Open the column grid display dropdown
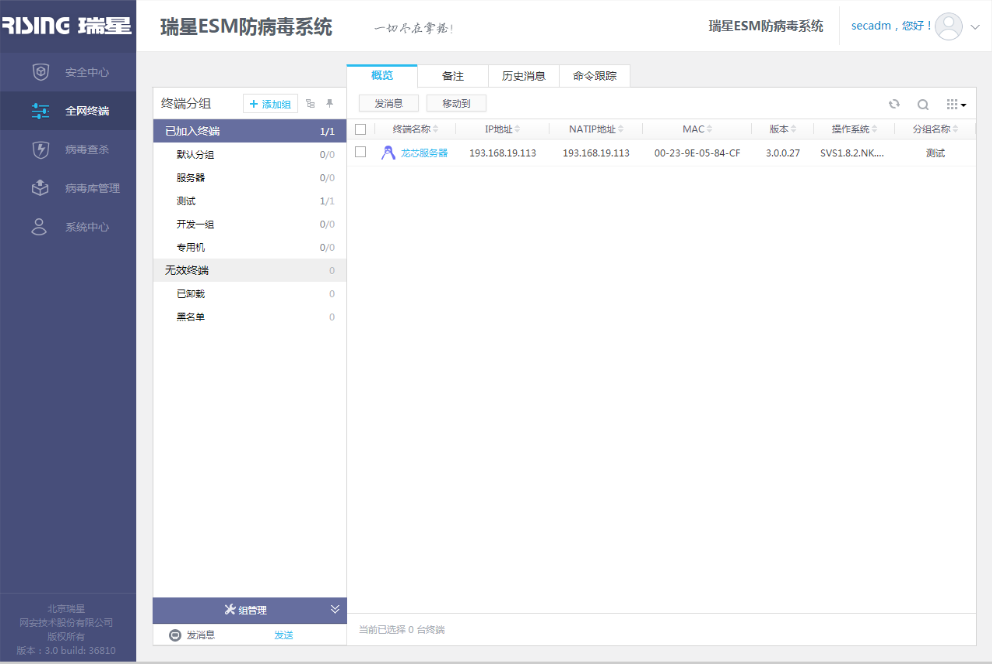992x664 pixels. (x=956, y=104)
